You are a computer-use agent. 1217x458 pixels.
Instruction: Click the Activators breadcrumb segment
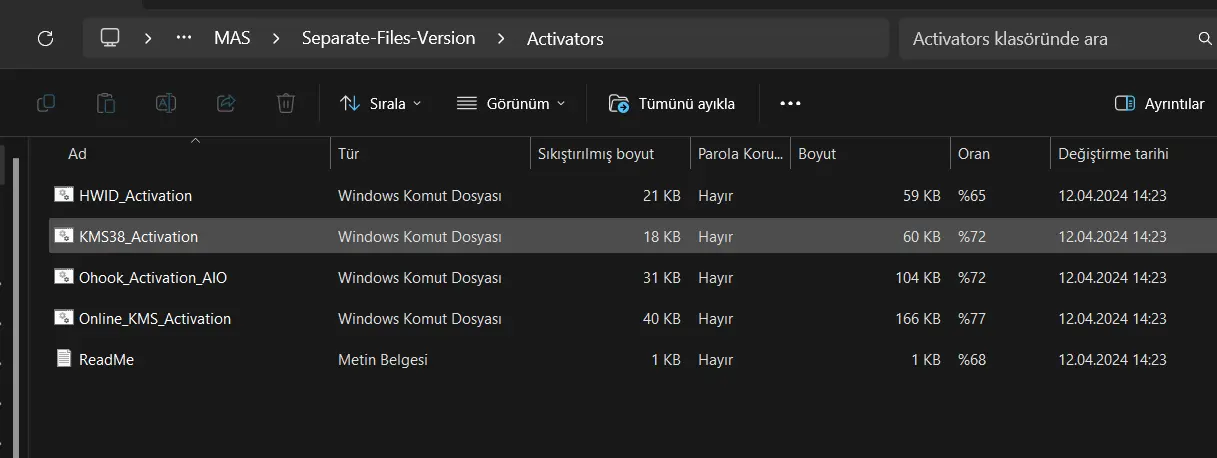565,39
